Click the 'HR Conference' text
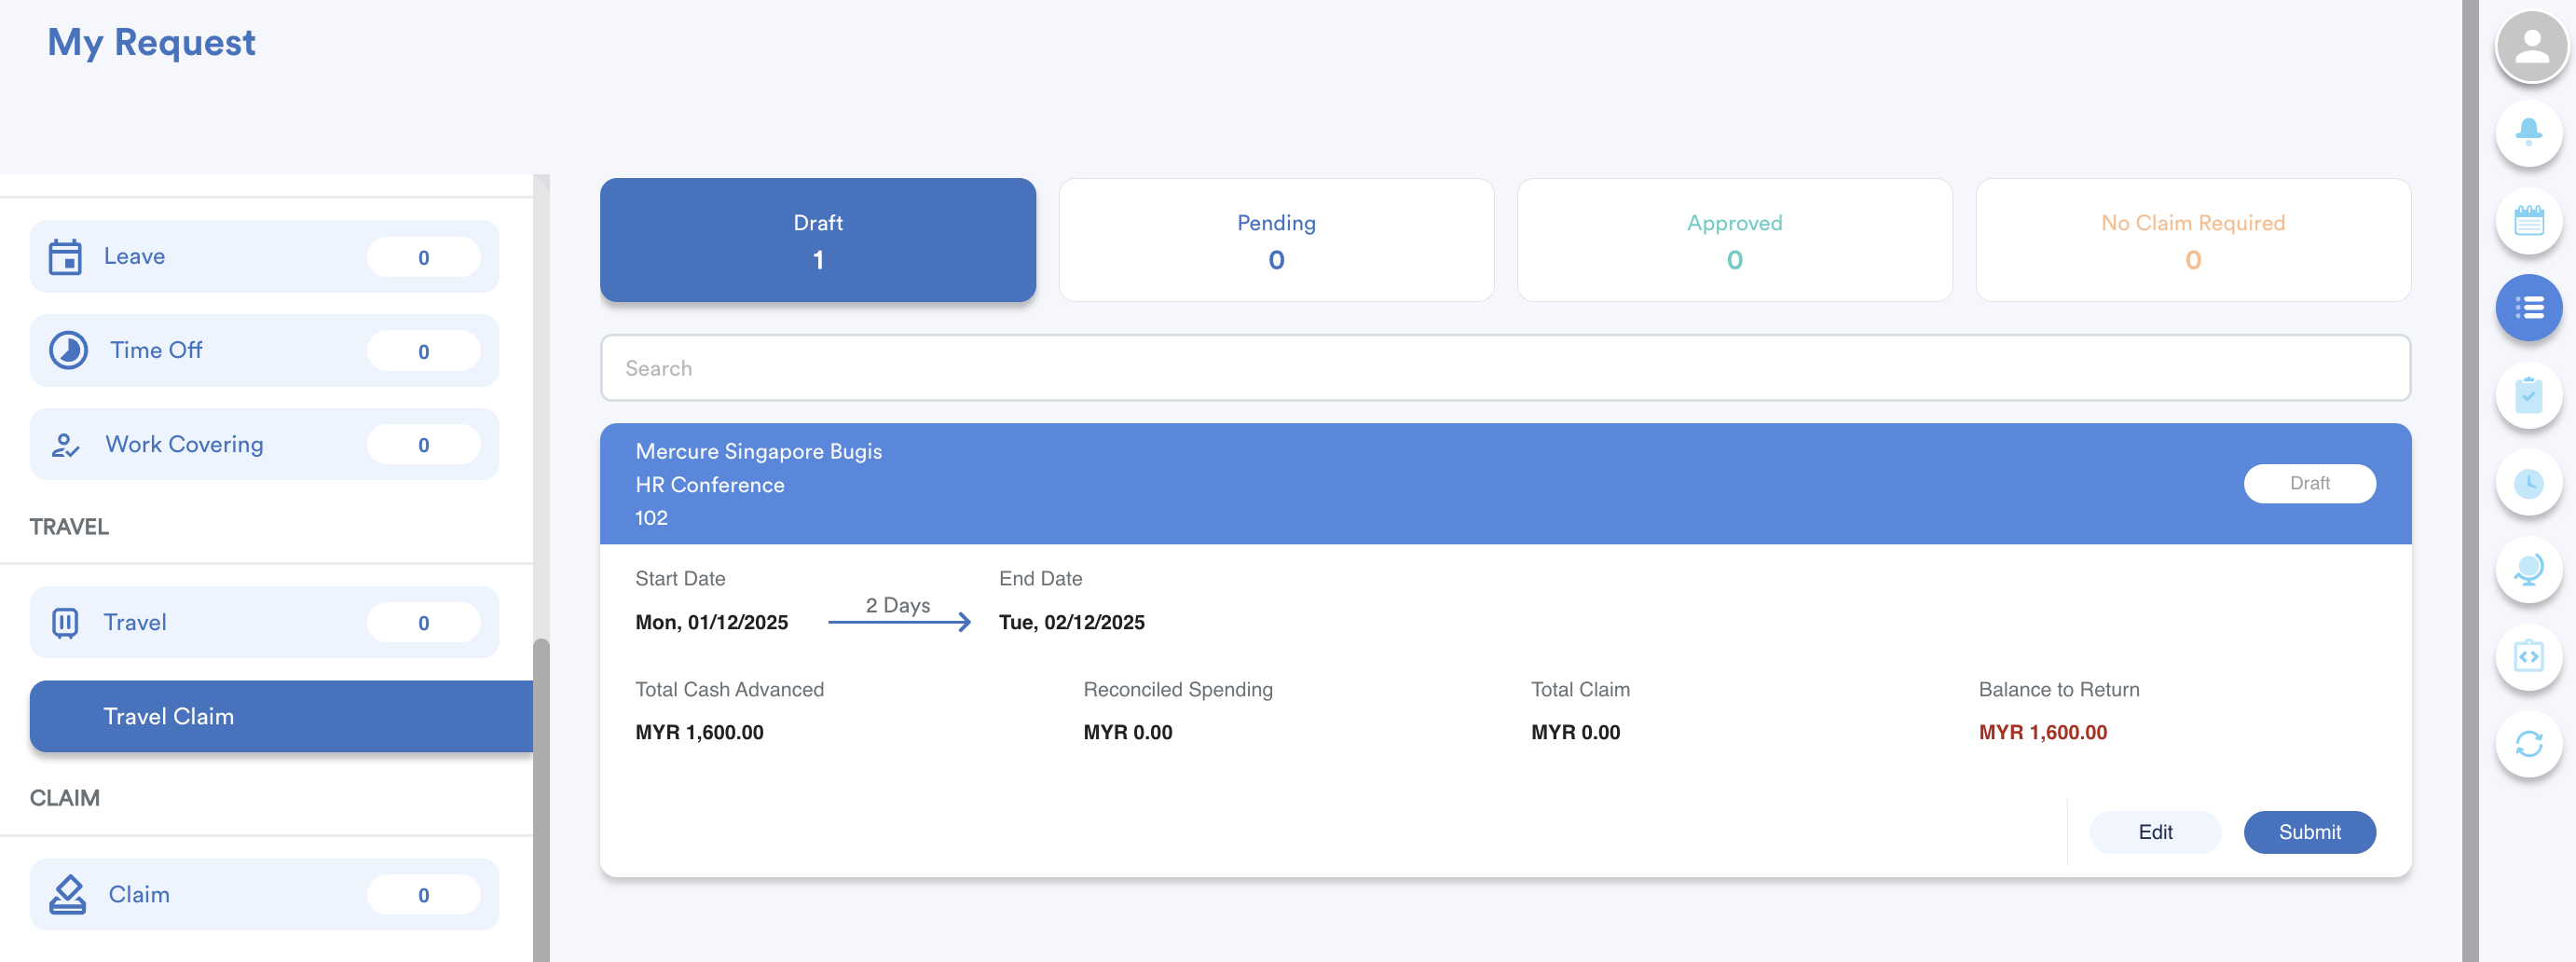Image resolution: width=2576 pixels, height=962 pixels. click(709, 485)
